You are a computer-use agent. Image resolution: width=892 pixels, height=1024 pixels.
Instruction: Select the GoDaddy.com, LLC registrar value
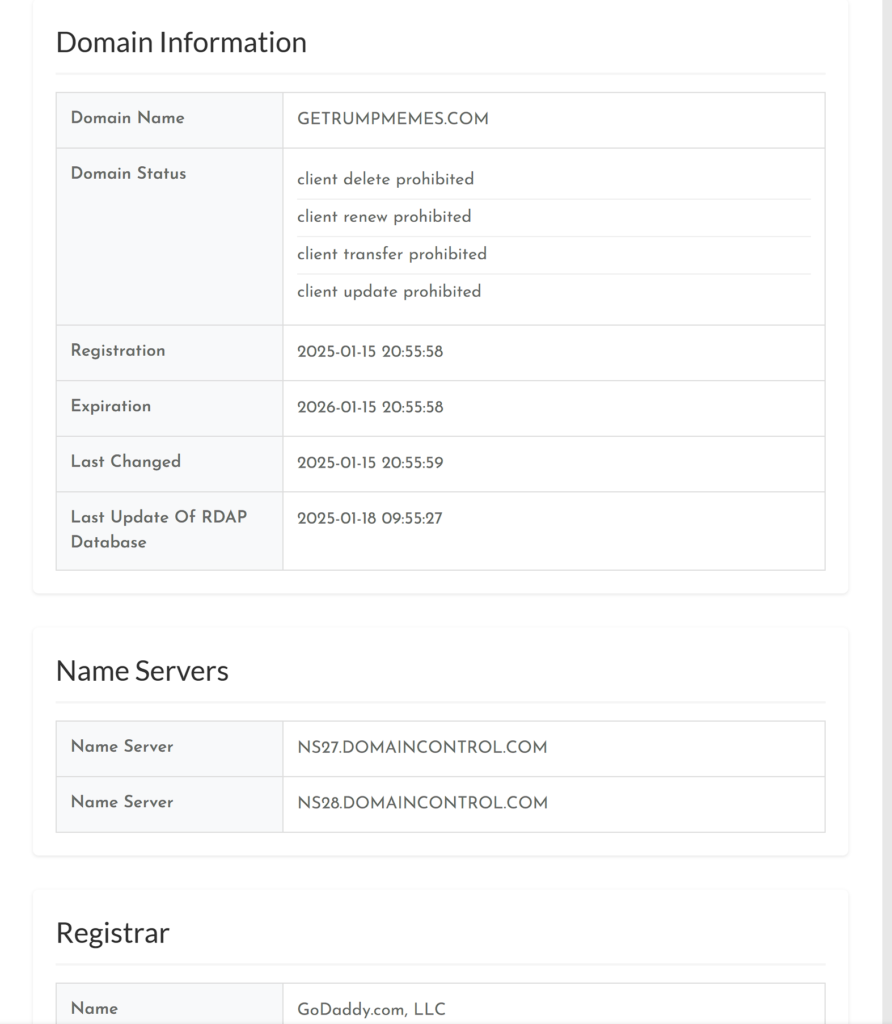pyautogui.click(x=371, y=1010)
